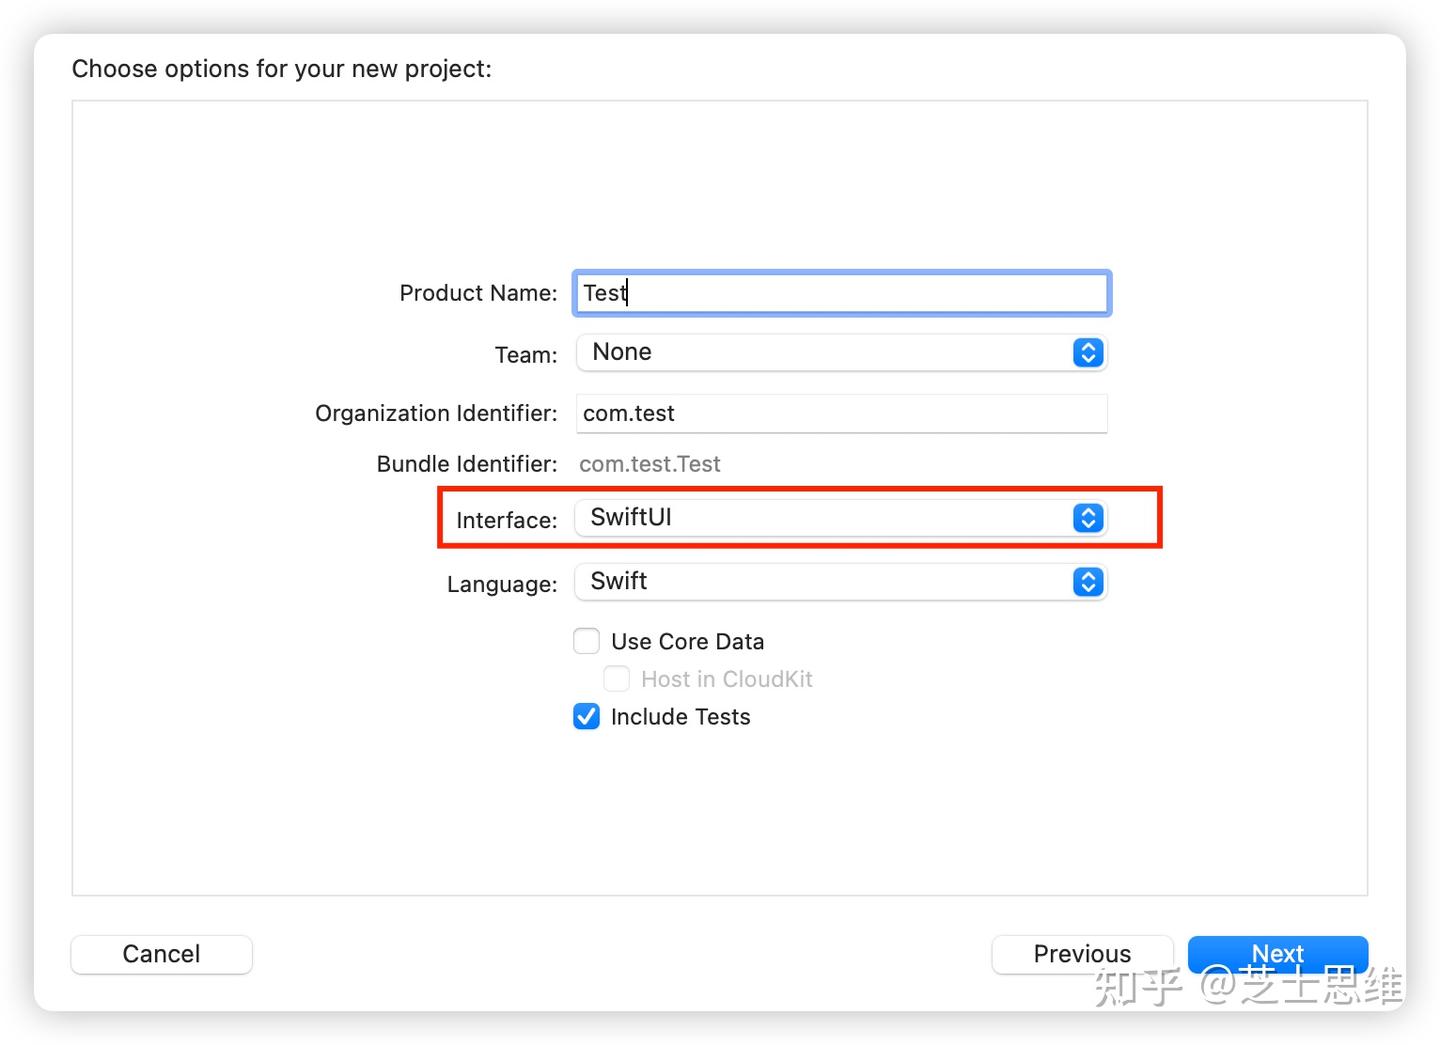This screenshot has height=1045, width=1440.
Task: Click the Team dropdown stepper arrows
Action: [1087, 352]
